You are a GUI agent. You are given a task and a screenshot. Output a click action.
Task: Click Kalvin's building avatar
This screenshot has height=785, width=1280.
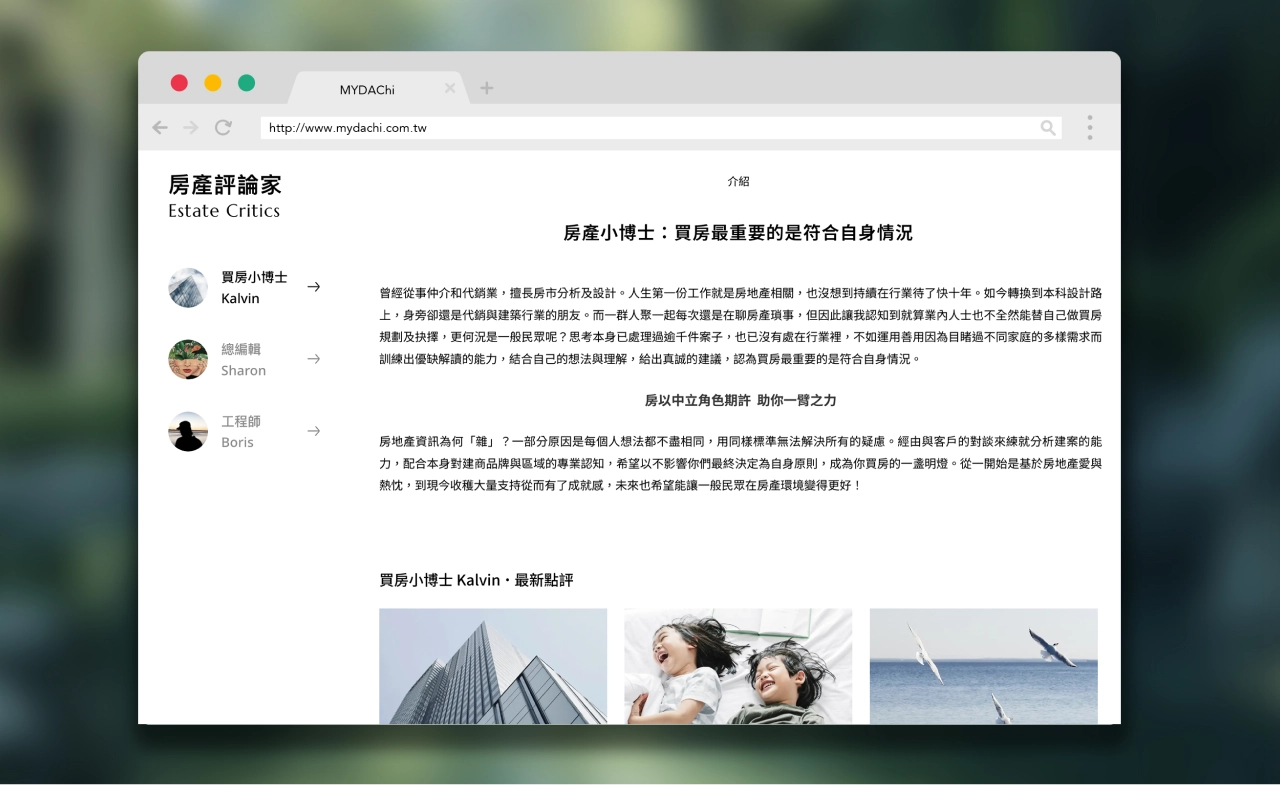[x=188, y=288]
